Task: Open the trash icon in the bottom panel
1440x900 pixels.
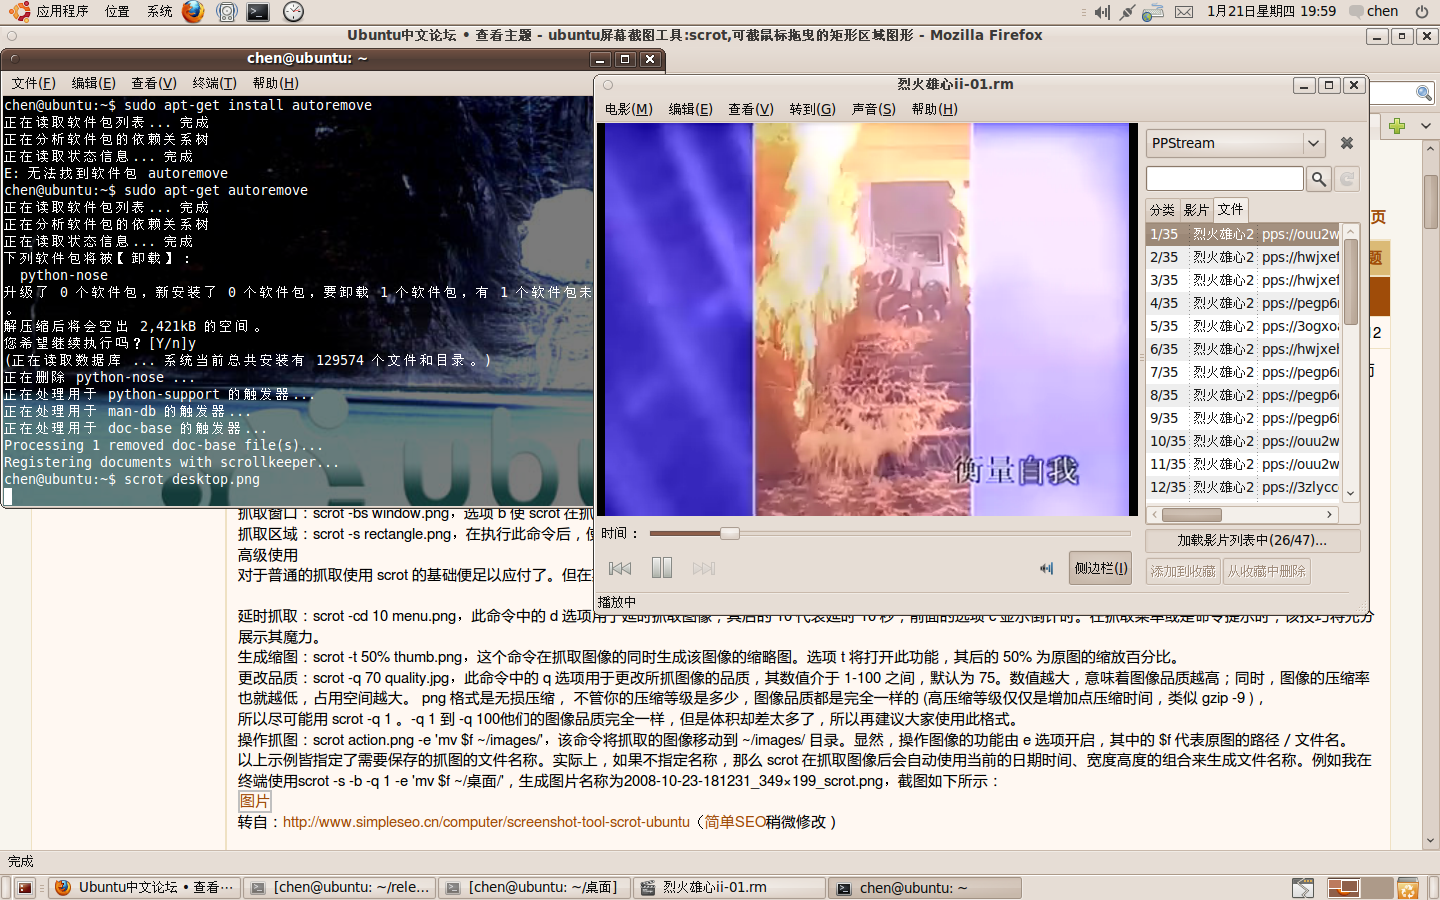Action: [x=1407, y=888]
